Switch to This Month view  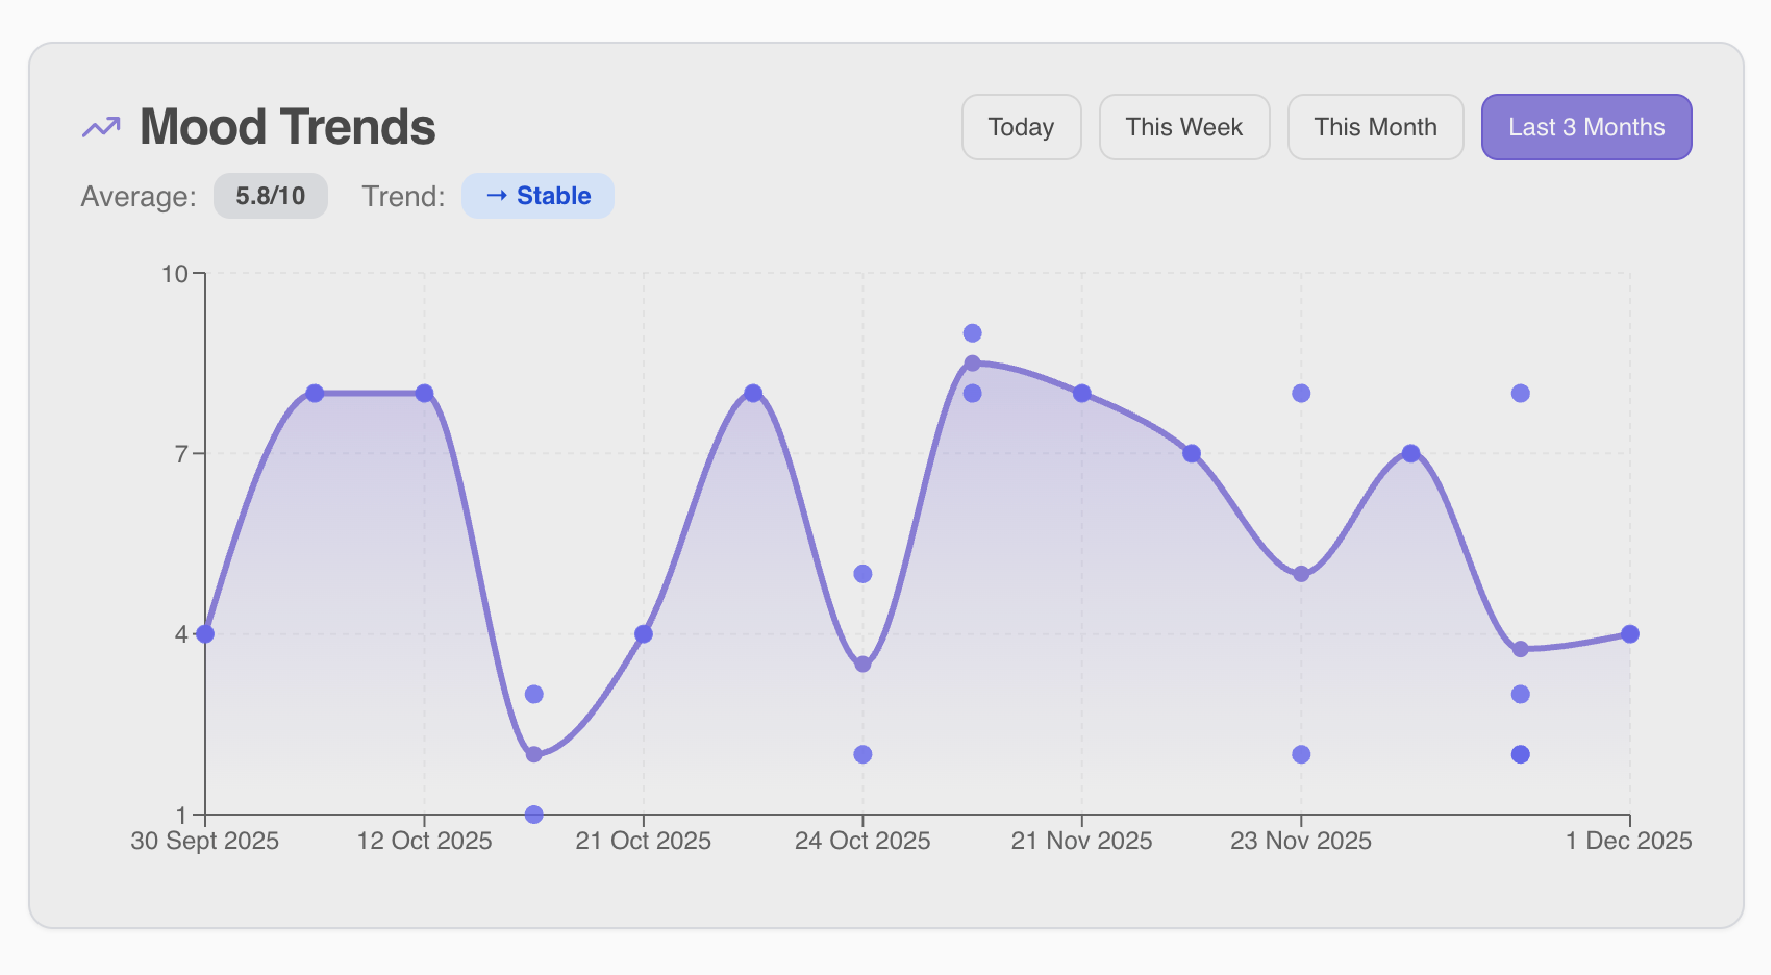tap(1375, 127)
